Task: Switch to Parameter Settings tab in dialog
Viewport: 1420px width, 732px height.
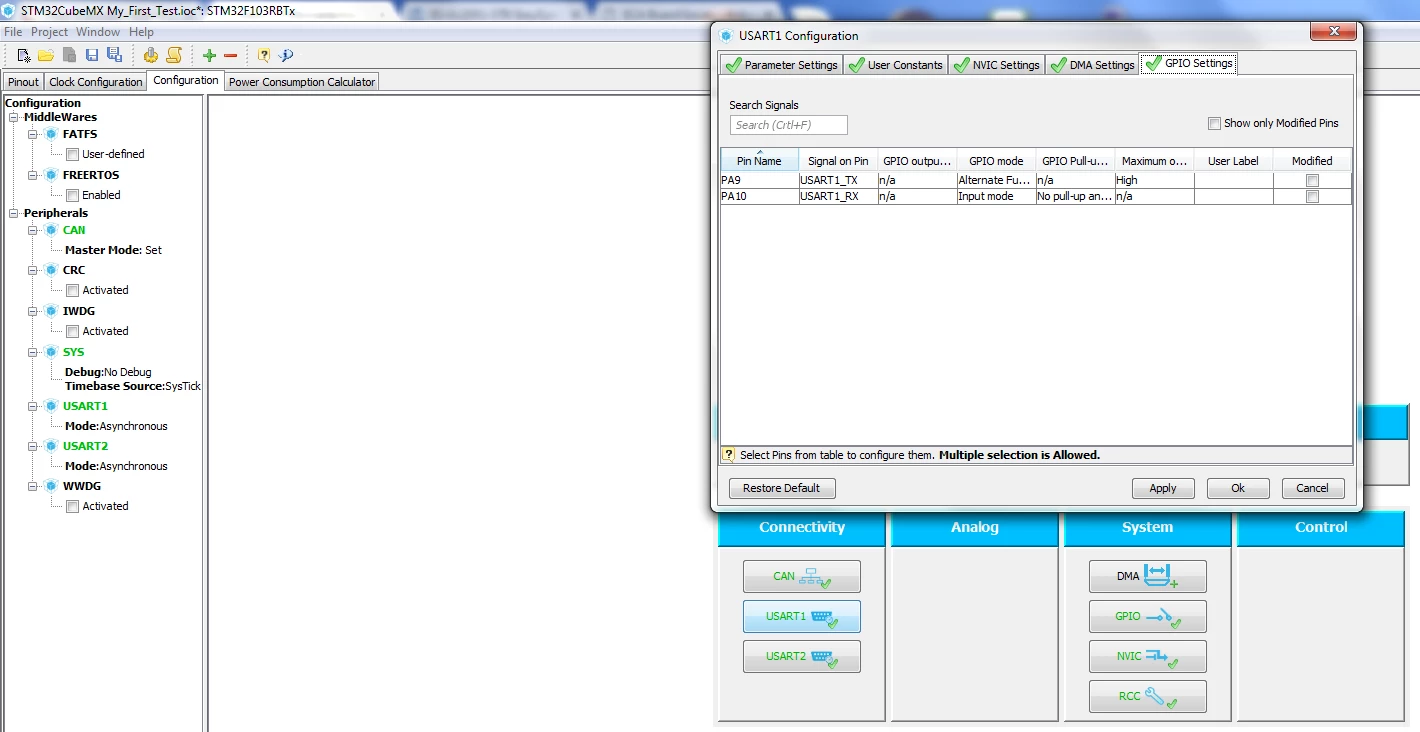Action: coord(781,65)
